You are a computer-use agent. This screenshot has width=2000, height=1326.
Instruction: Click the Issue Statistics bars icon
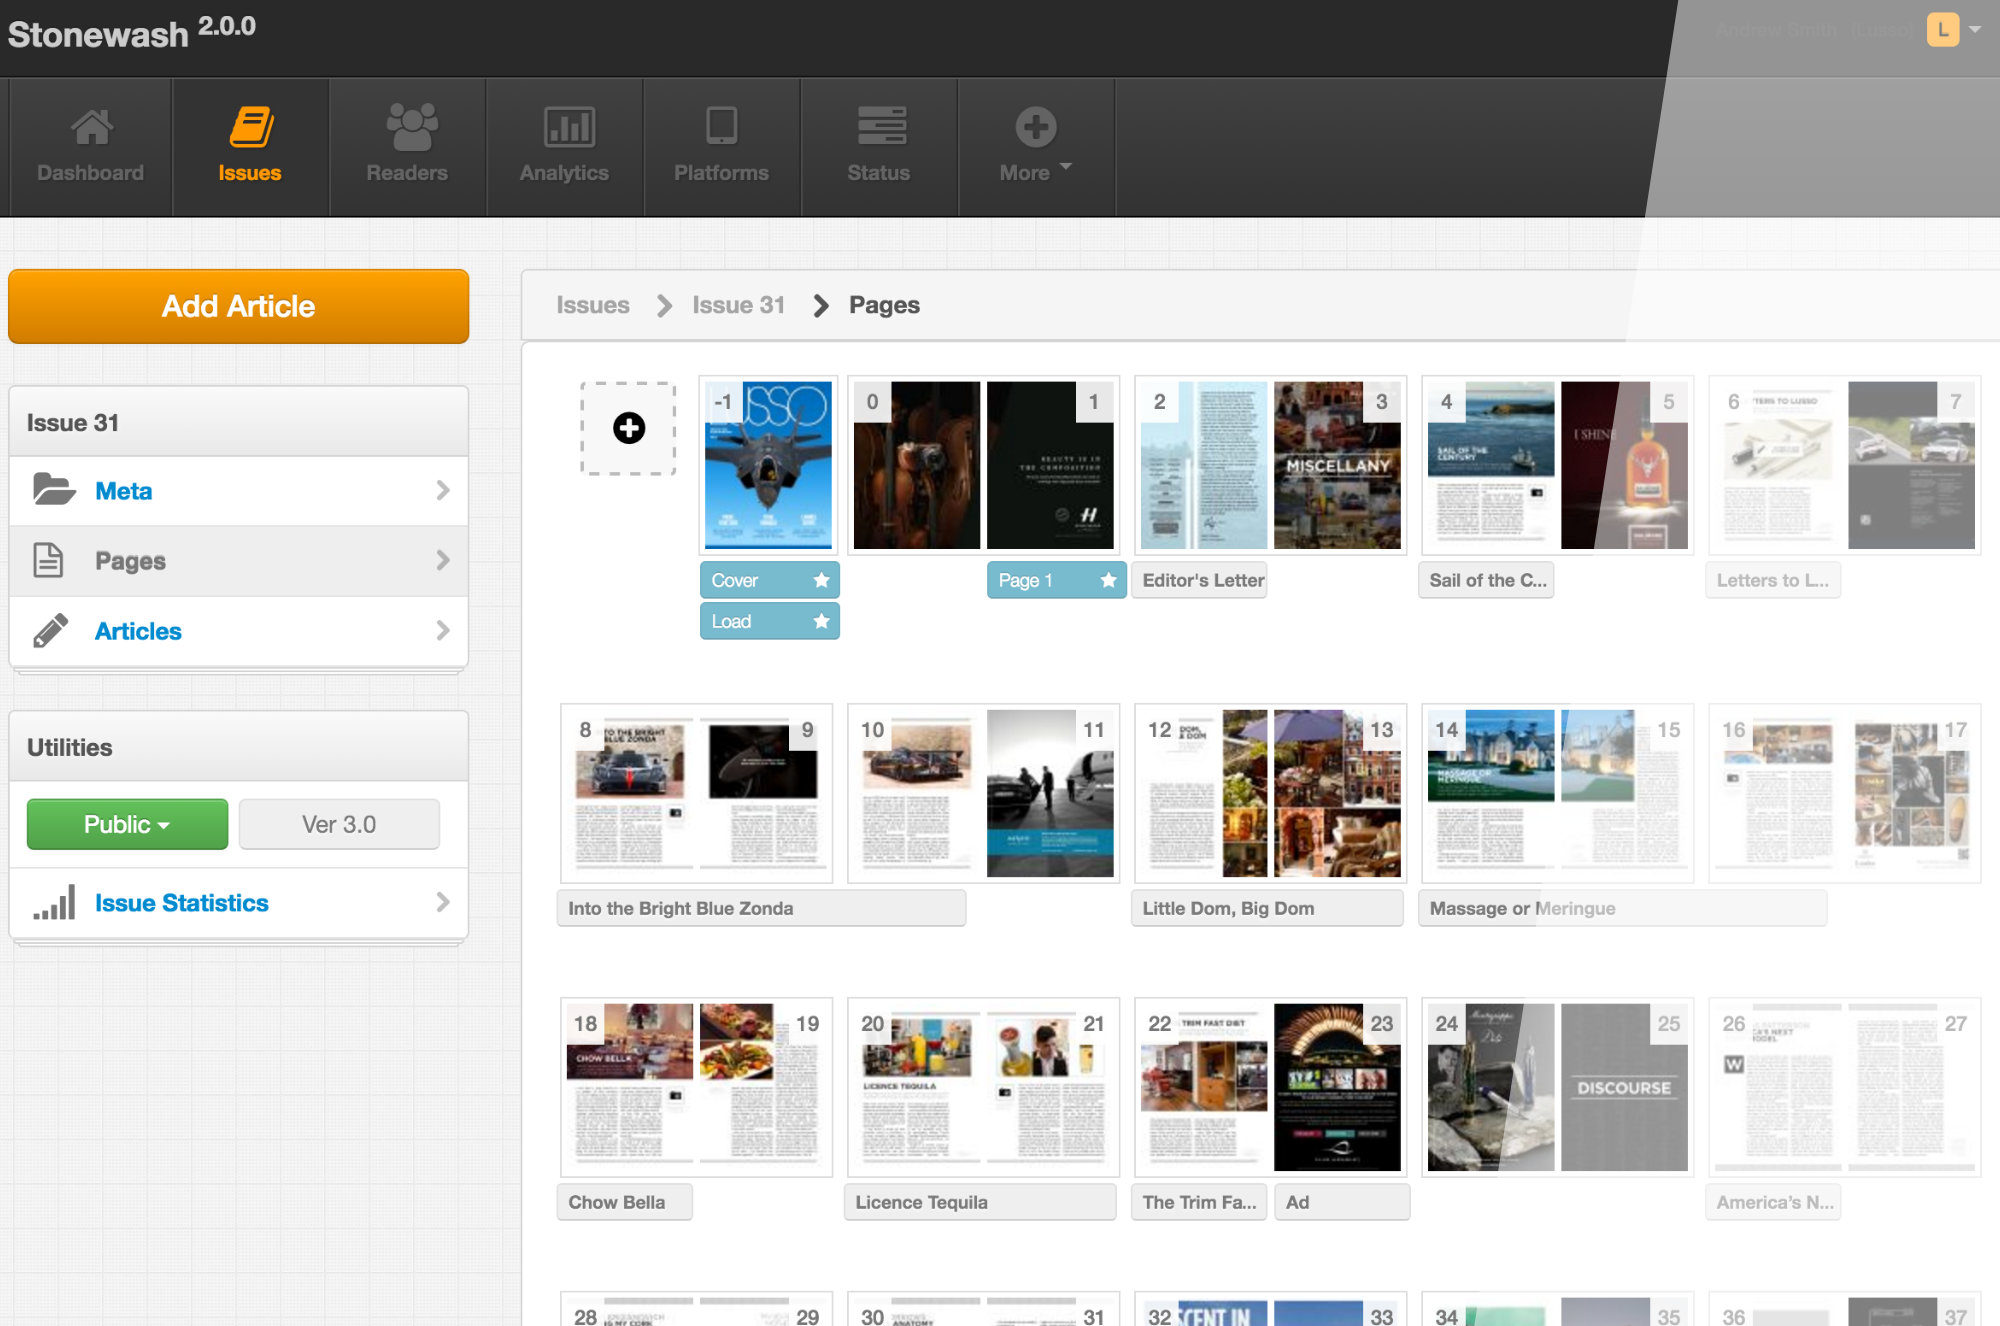pyautogui.click(x=54, y=902)
